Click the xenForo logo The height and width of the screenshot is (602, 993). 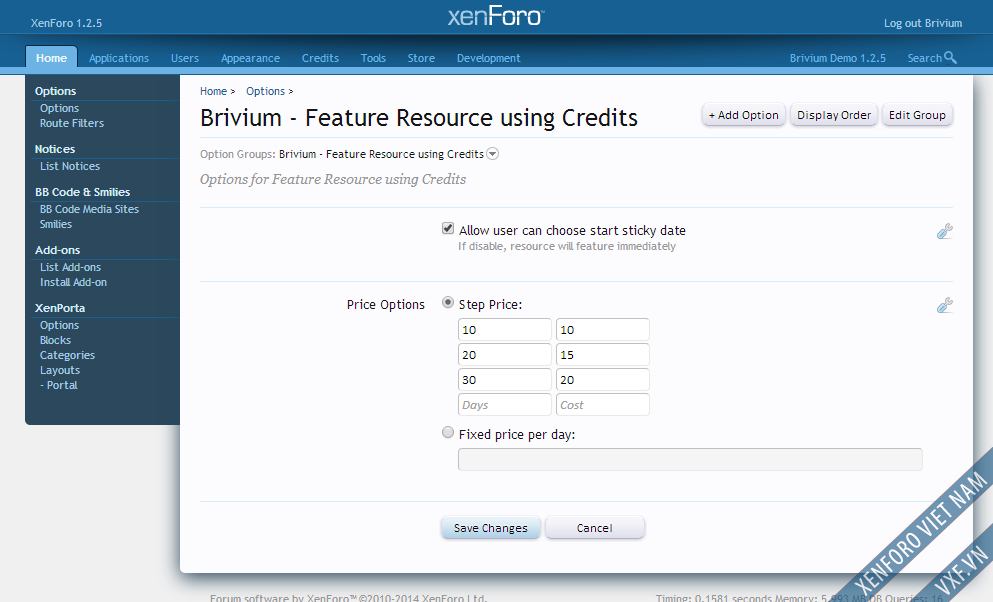(496, 16)
